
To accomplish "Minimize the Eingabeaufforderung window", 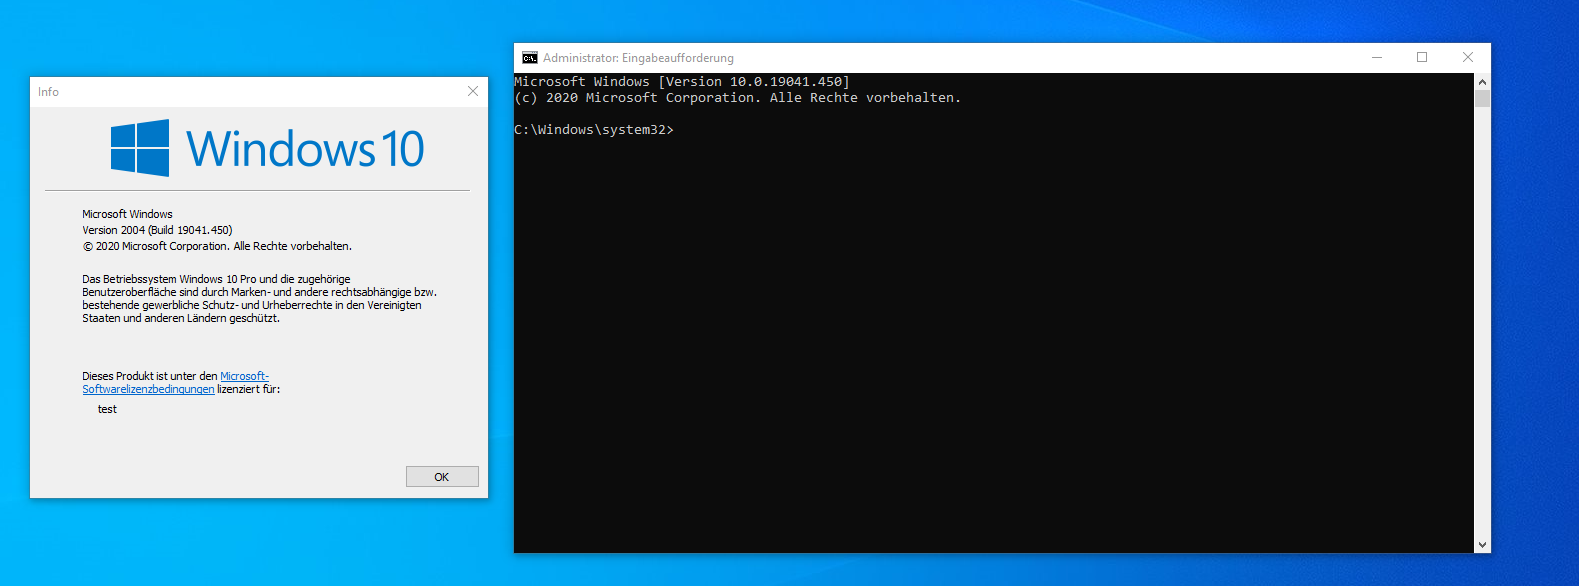I will [1377, 57].
